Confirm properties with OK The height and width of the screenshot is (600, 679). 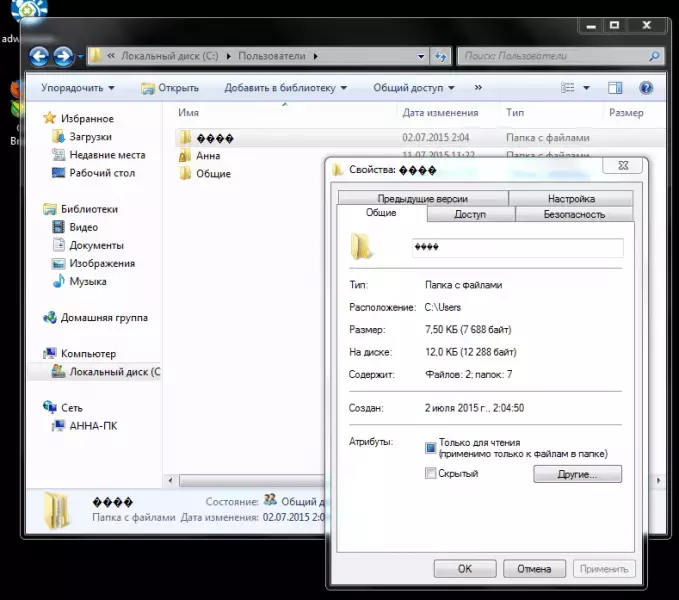point(465,568)
